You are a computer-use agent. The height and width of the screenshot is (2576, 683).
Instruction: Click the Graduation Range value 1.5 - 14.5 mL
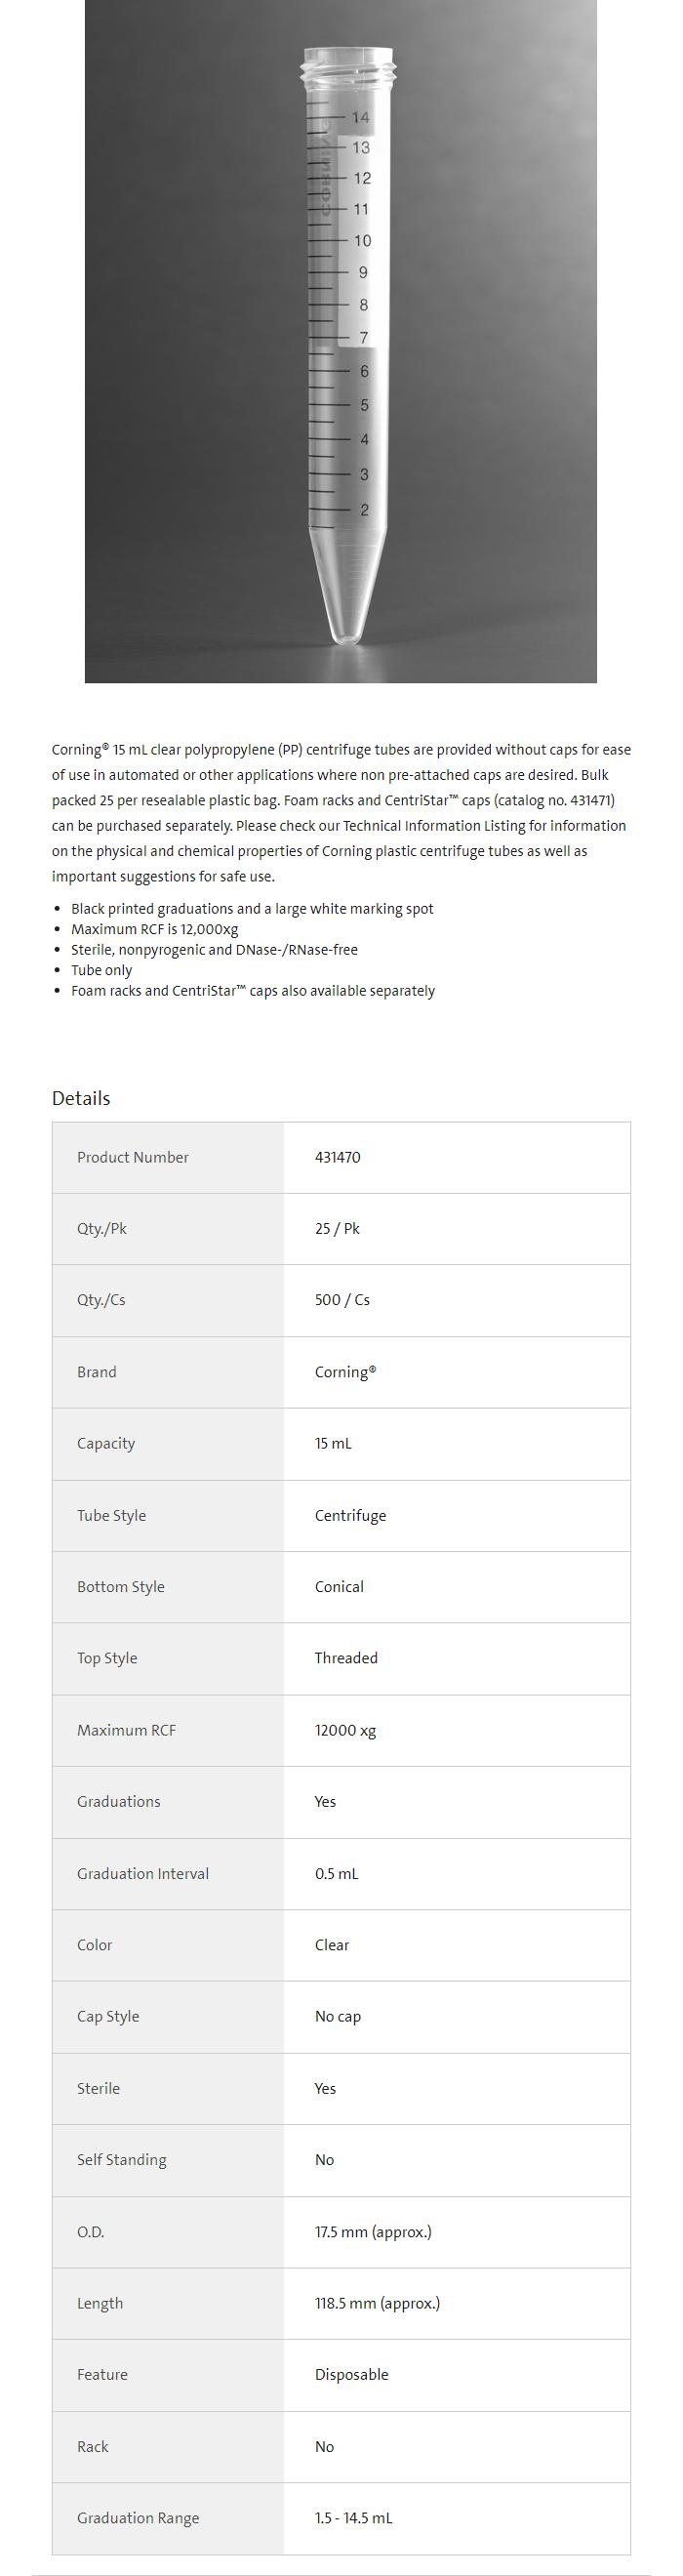[x=353, y=2518]
